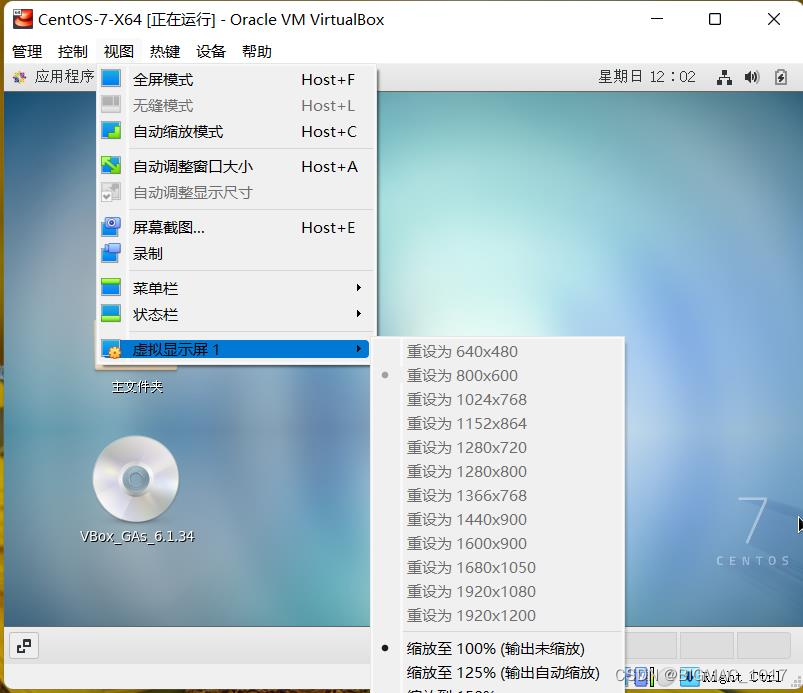Click the screenshot camera icon

(111, 226)
